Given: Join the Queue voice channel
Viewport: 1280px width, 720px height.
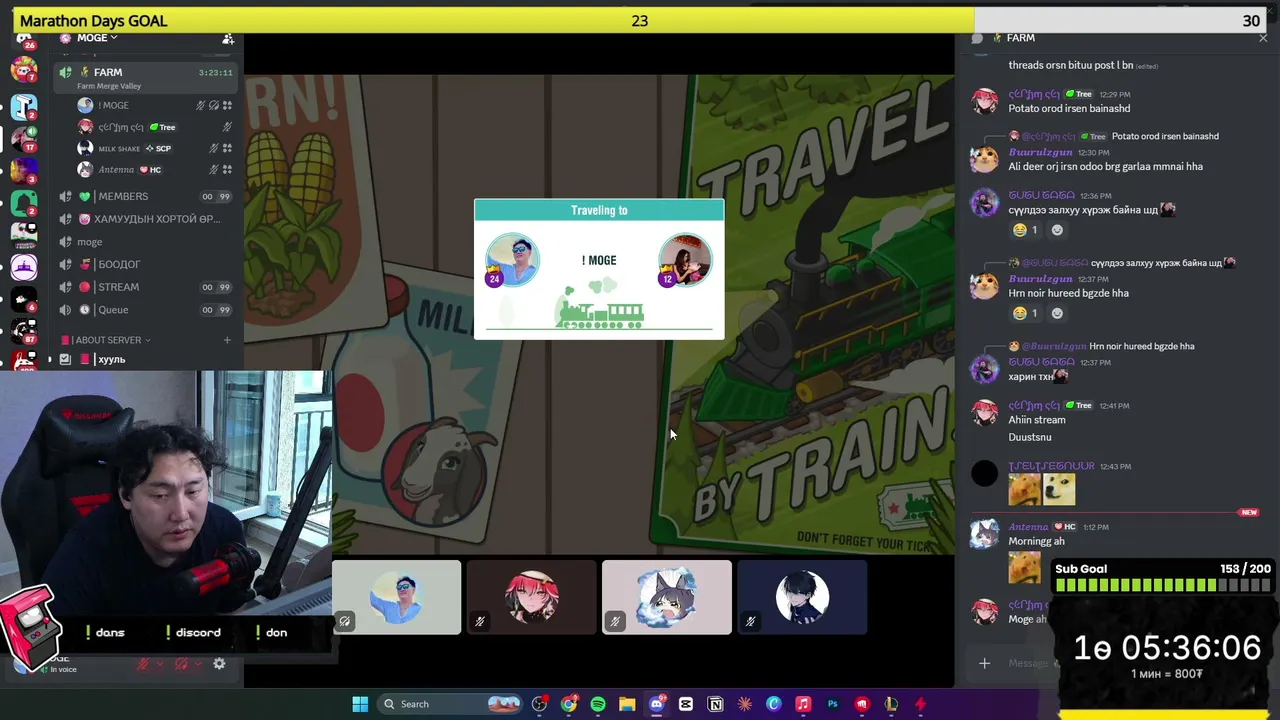Looking at the screenshot, I should coord(147,310).
